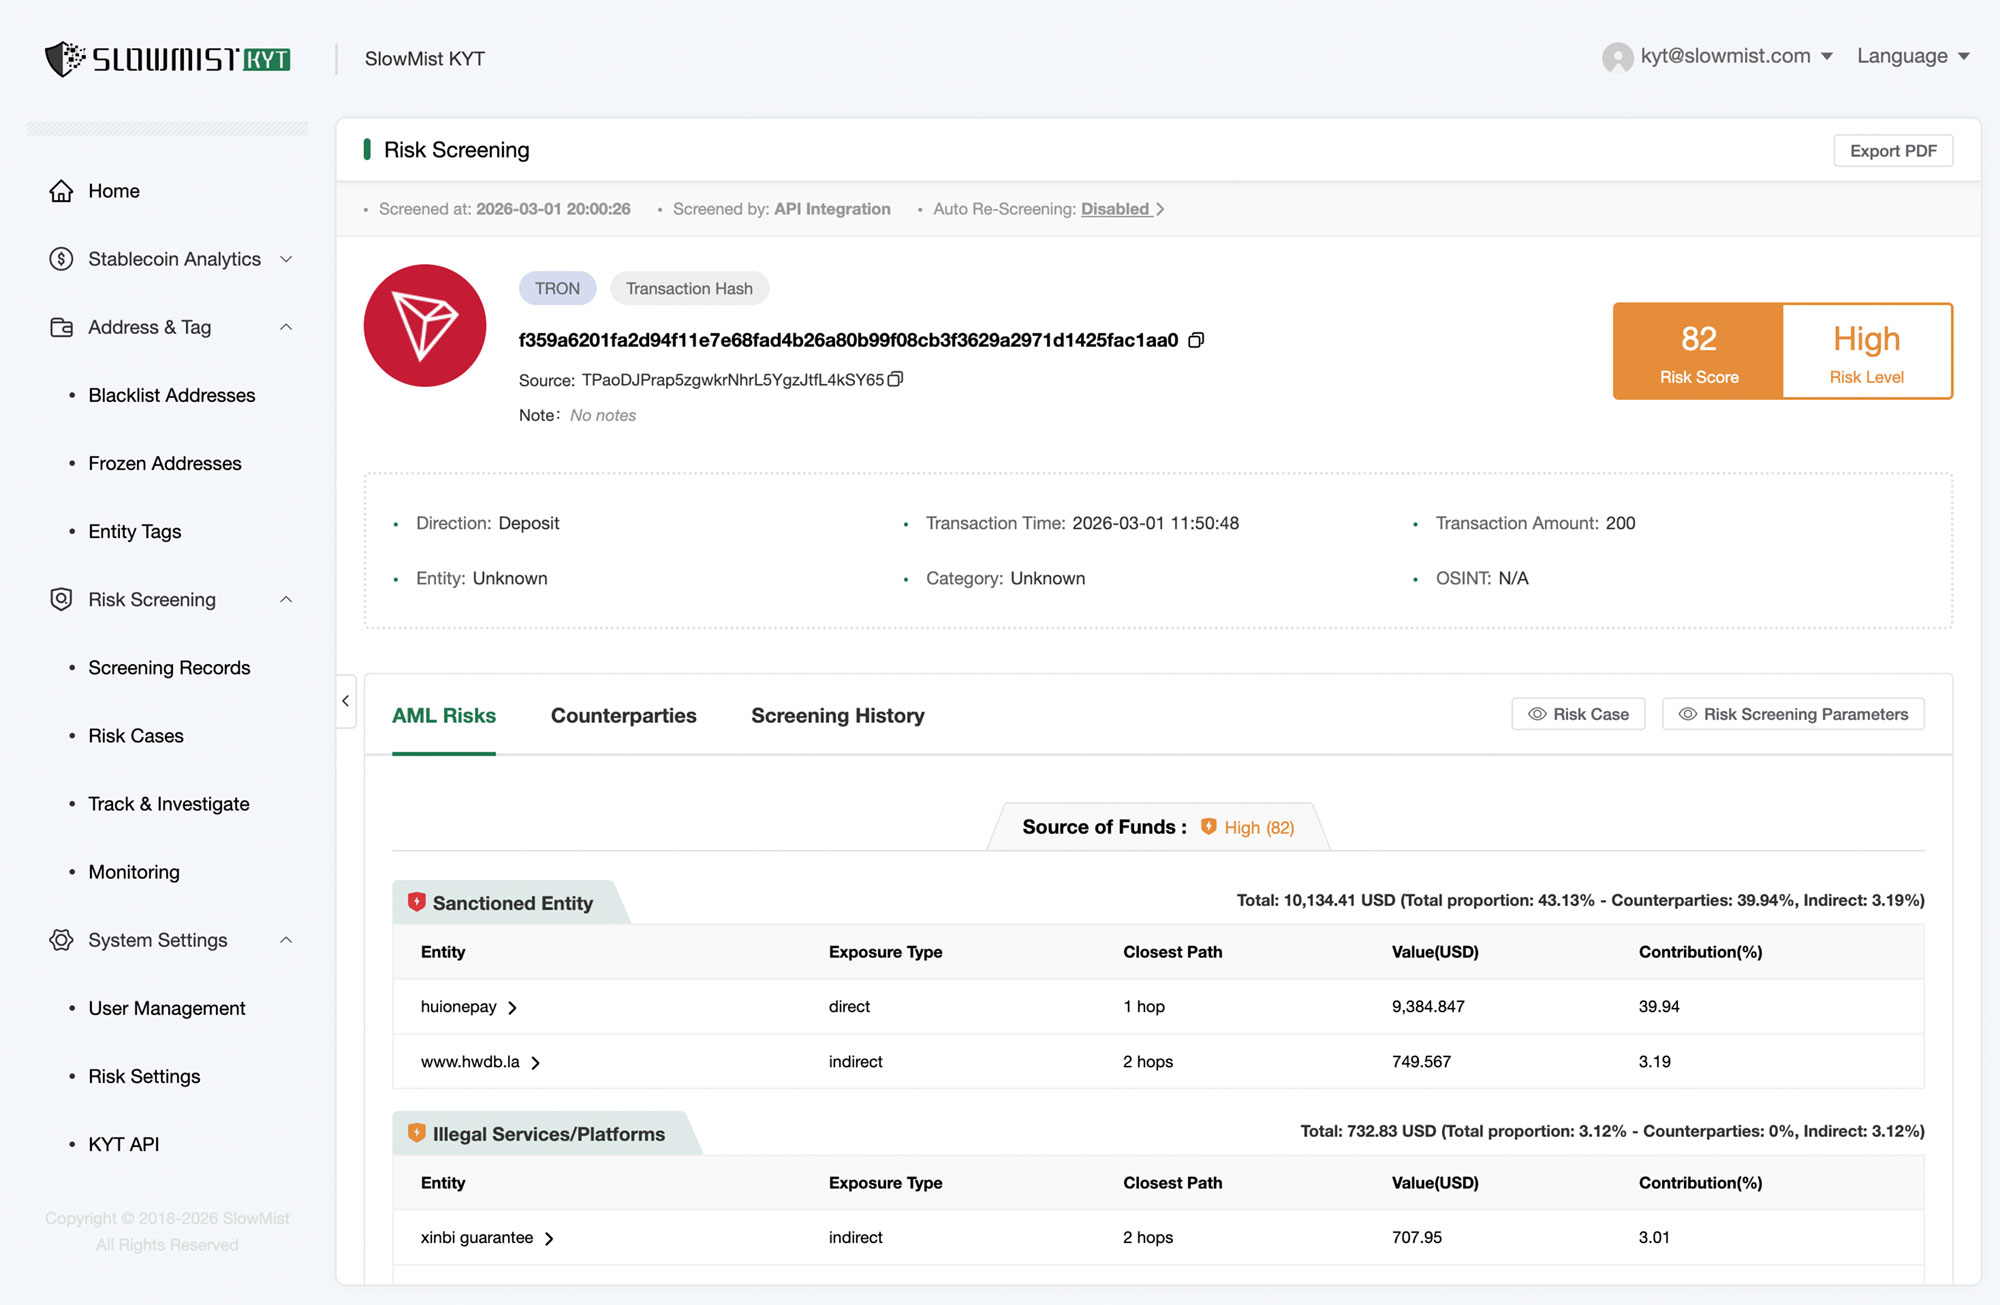Switch to the Counterparties tab
Viewport: 2000px width, 1305px height.
coord(623,716)
